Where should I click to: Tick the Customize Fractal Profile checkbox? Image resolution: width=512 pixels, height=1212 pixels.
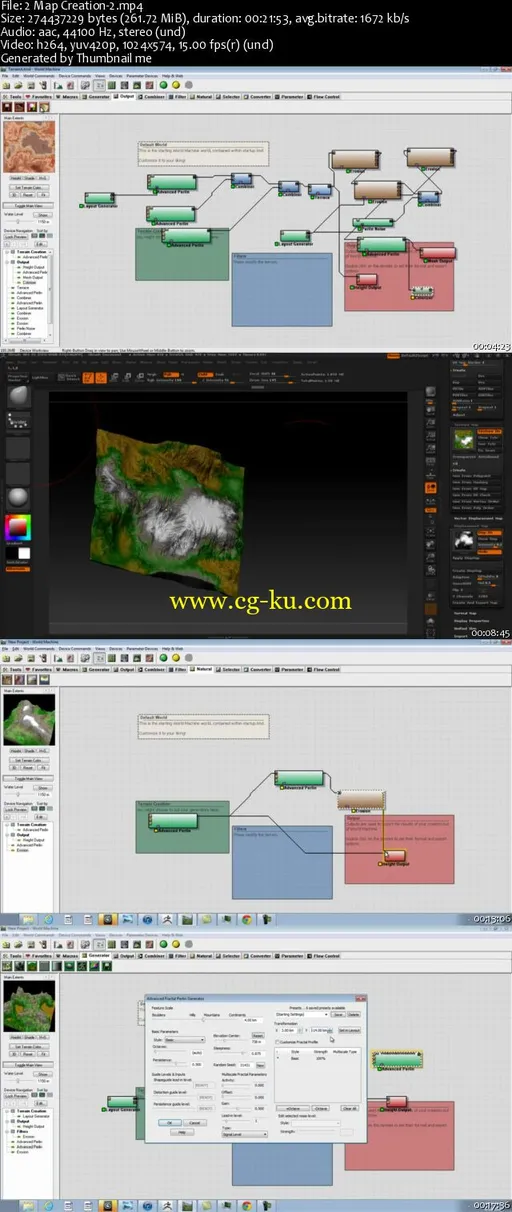click(x=277, y=1042)
